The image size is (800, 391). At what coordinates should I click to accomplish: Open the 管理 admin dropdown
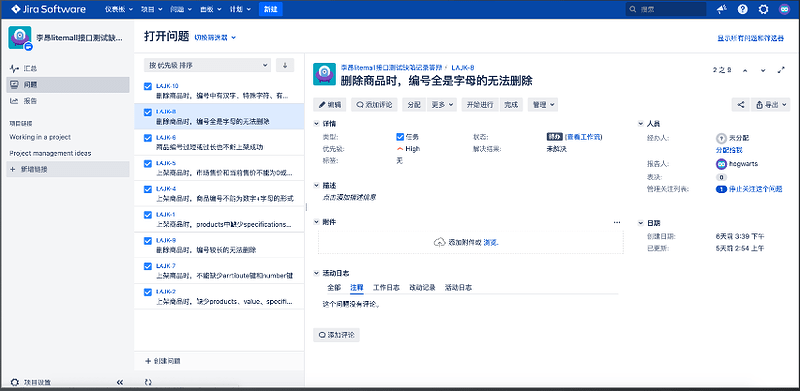pyautogui.click(x=543, y=105)
